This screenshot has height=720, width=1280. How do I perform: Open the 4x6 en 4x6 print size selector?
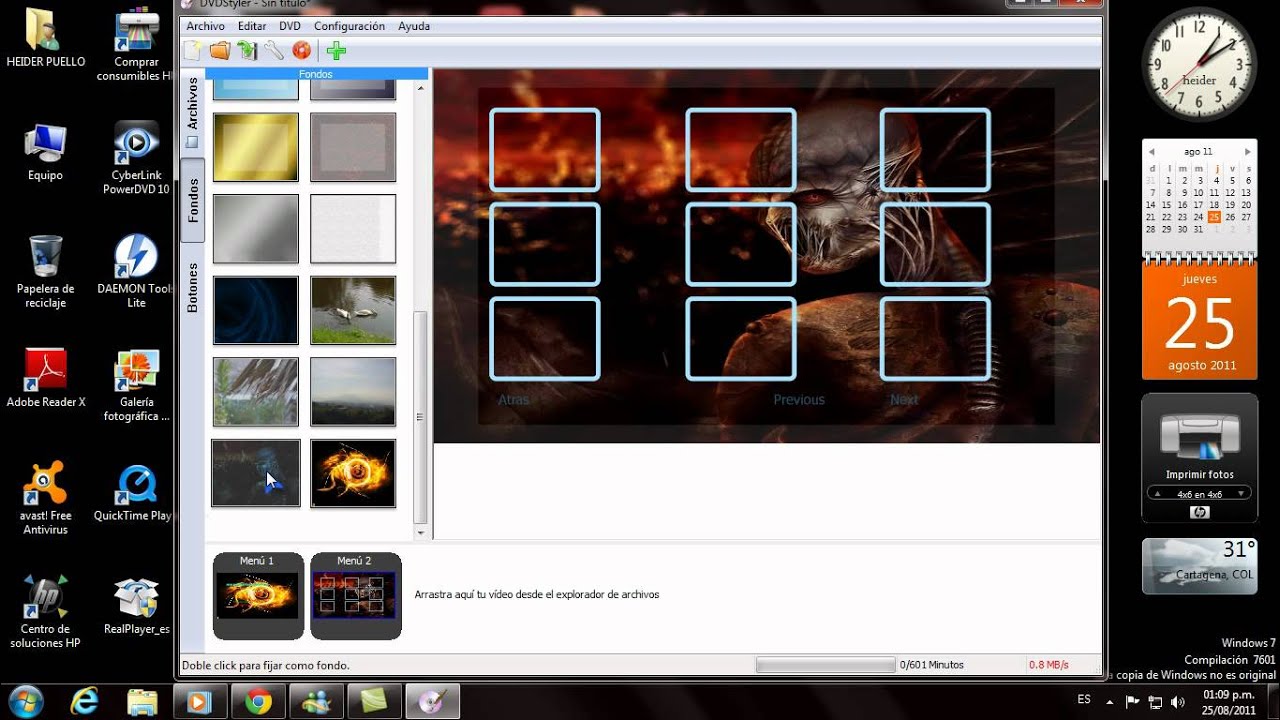(1199, 494)
